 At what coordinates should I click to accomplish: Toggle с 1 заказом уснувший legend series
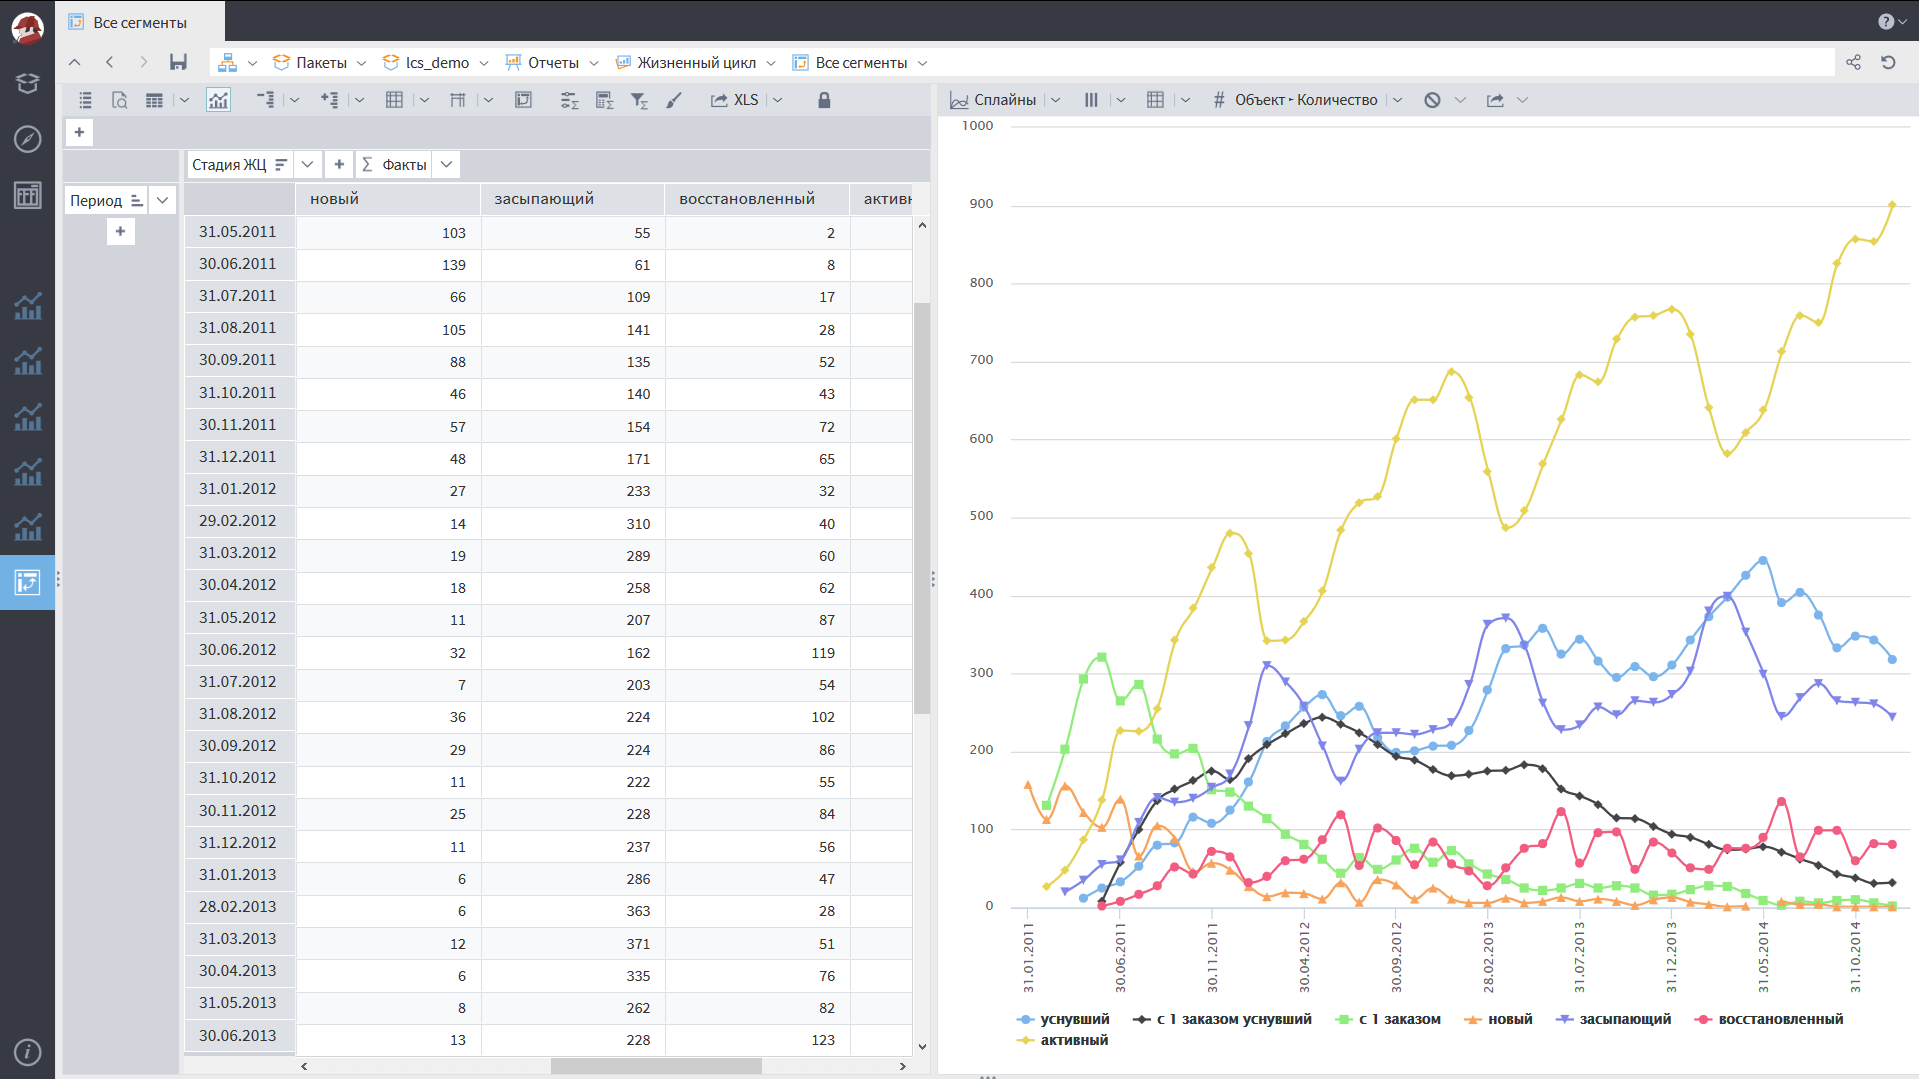click(1222, 1019)
